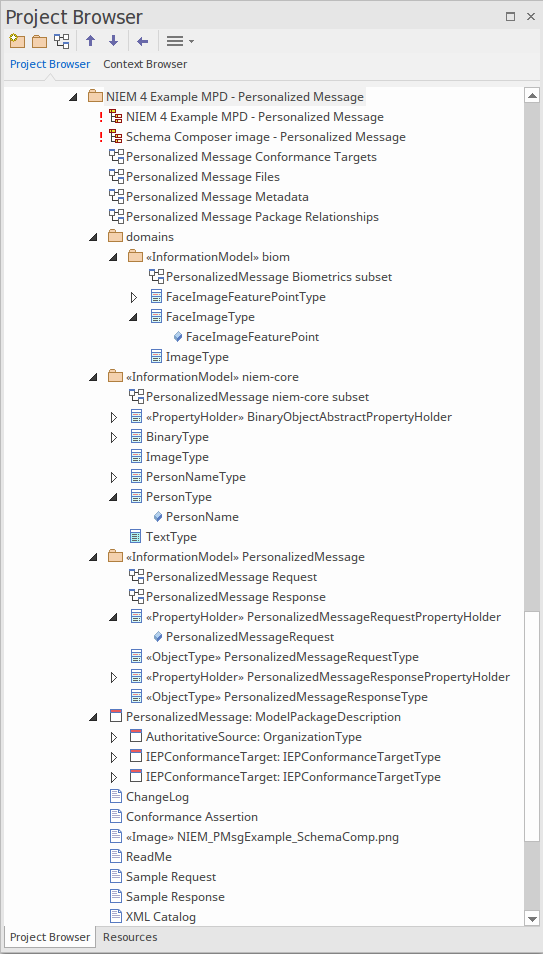543x954 pixels.
Task: Move item down with the down arrow
Action: tap(113, 41)
